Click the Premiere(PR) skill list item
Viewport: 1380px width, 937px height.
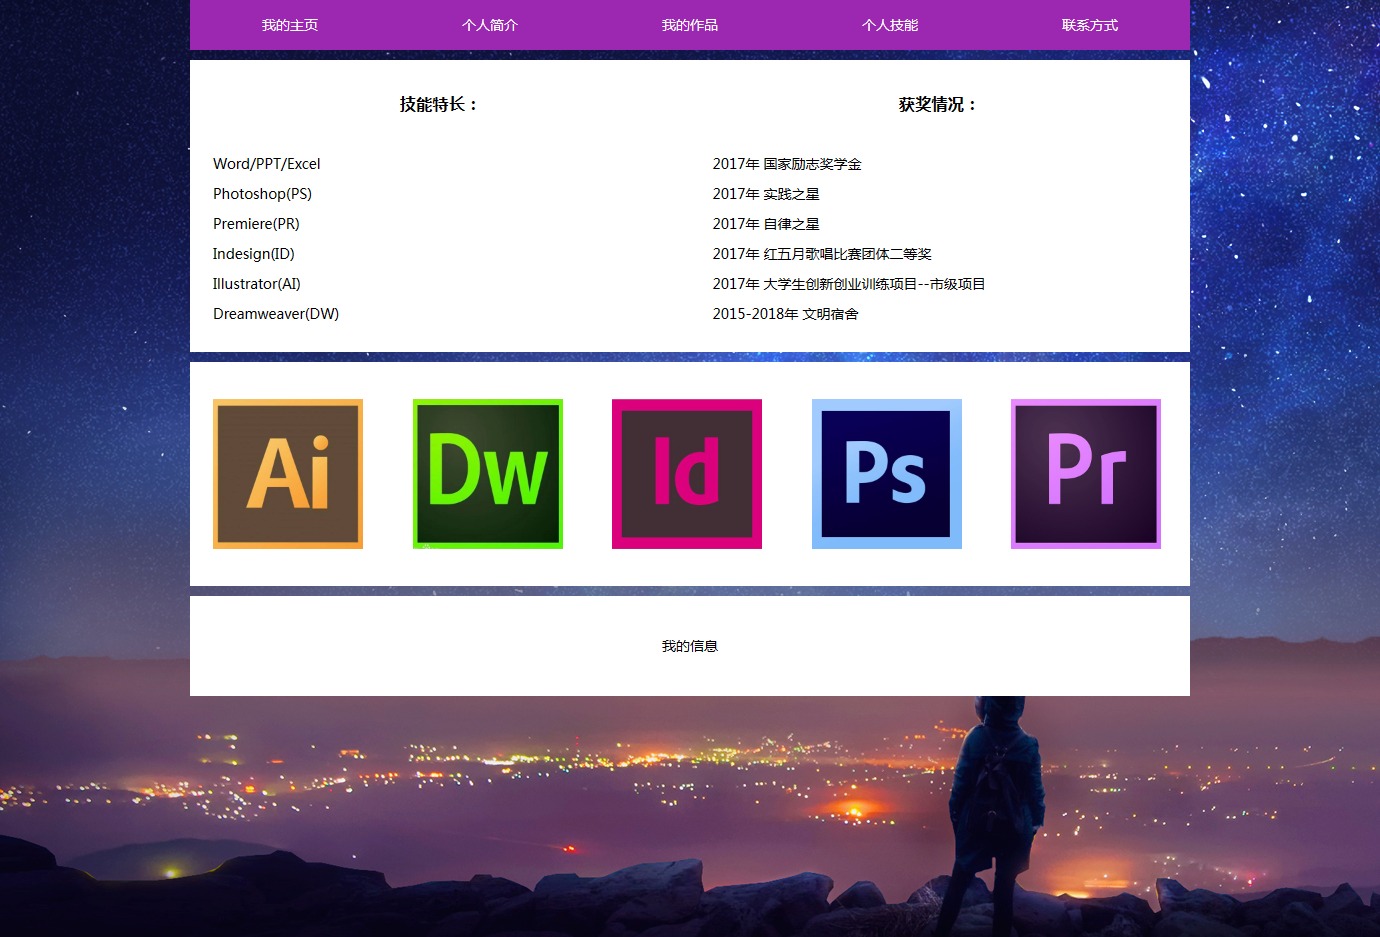coord(256,224)
